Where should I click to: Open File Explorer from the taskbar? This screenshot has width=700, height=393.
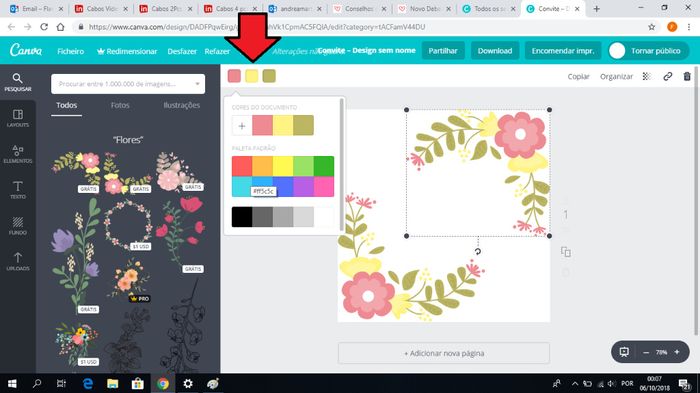(112, 383)
